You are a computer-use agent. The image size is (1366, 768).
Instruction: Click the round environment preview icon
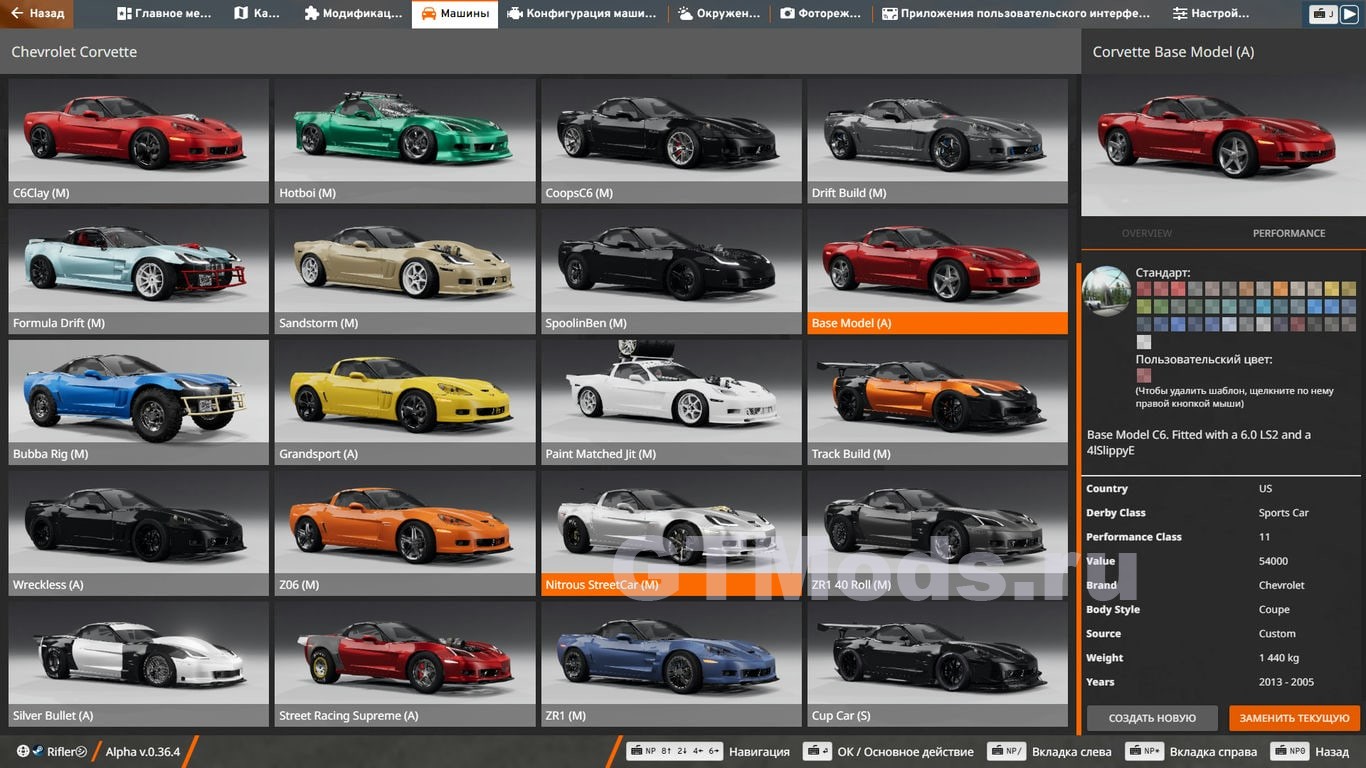pos(1106,291)
